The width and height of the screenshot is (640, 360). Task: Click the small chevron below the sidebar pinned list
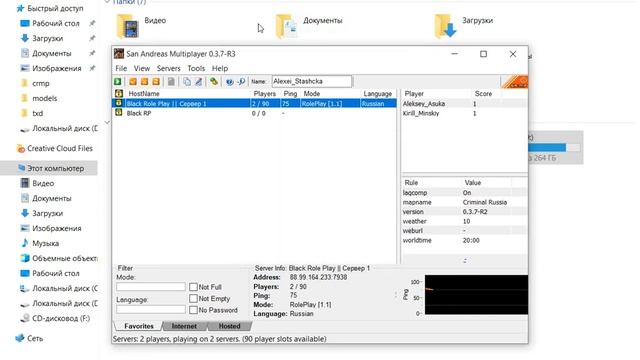(x=107, y=122)
